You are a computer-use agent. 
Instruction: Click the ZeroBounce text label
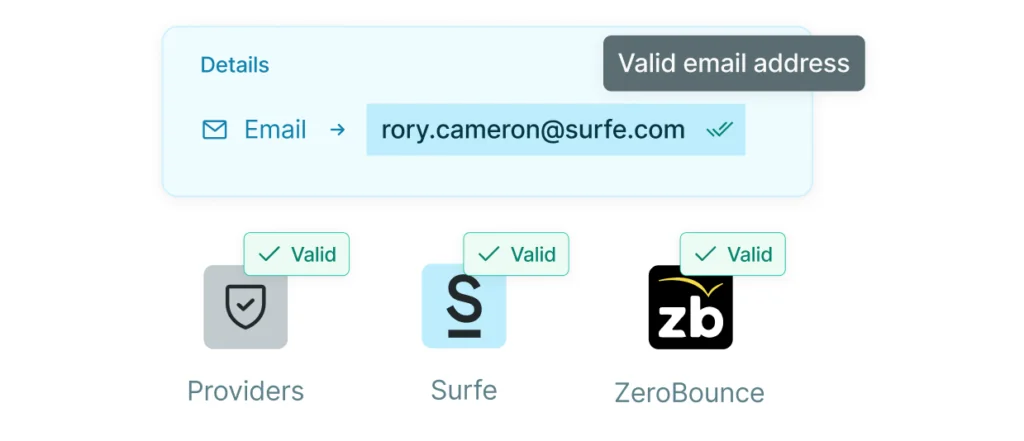pyautogui.click(x=689, y=392)
